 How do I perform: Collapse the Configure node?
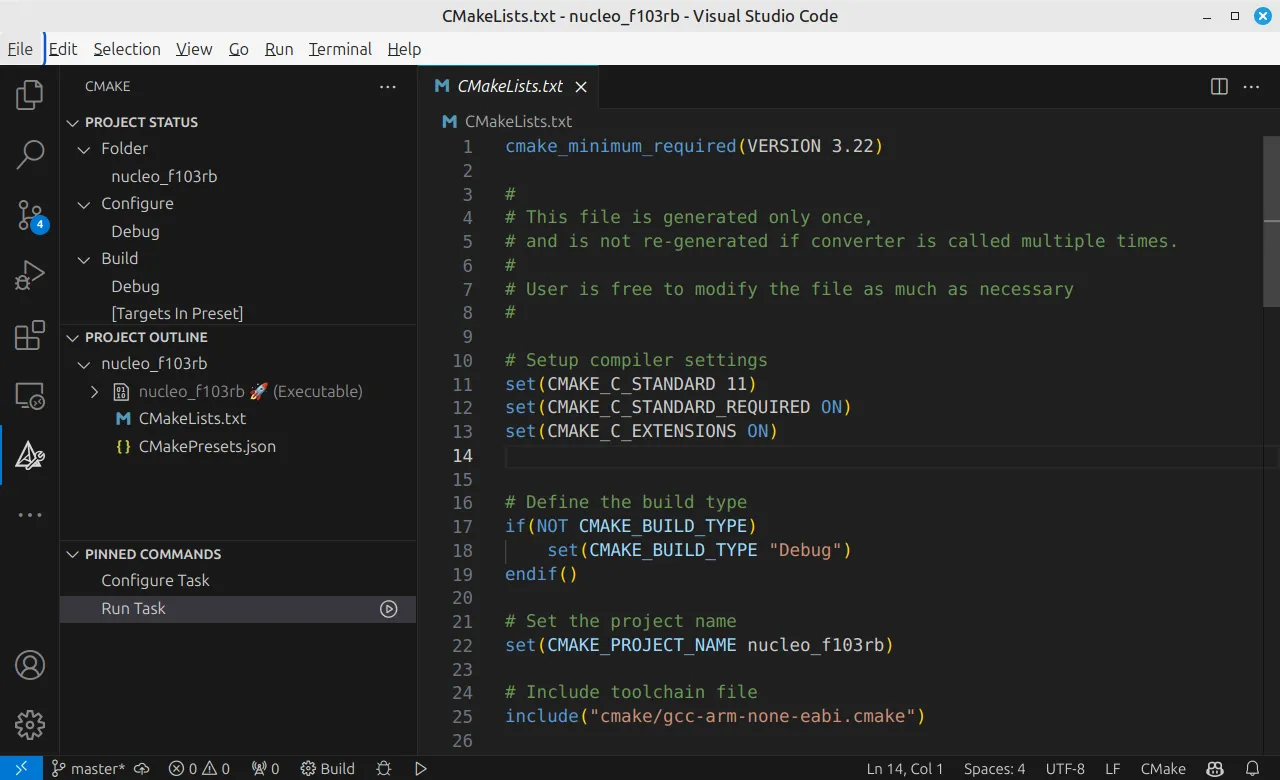click(84, 204)
